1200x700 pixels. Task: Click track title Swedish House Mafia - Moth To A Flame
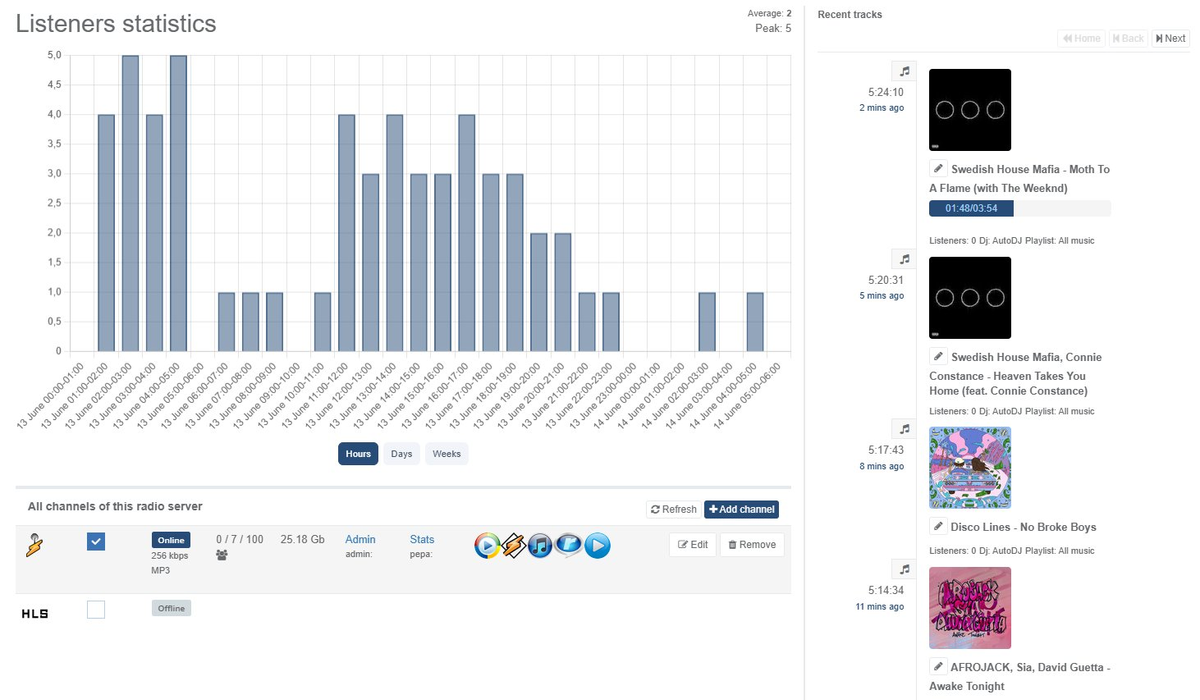(1020, 179)
